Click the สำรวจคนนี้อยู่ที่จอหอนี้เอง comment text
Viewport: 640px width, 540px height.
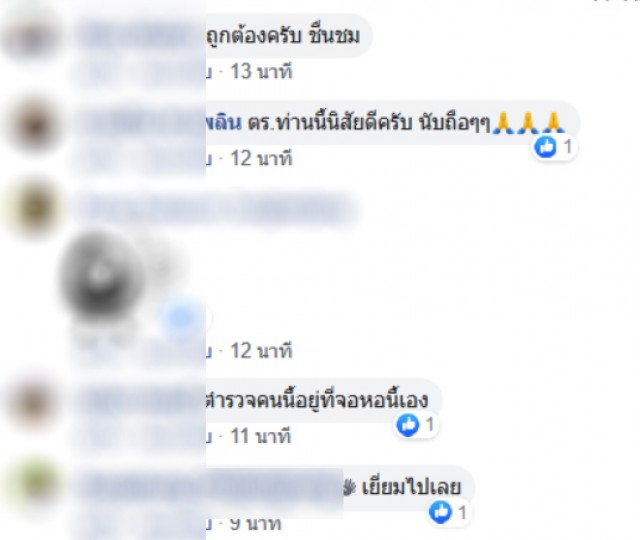coord(318,401)
